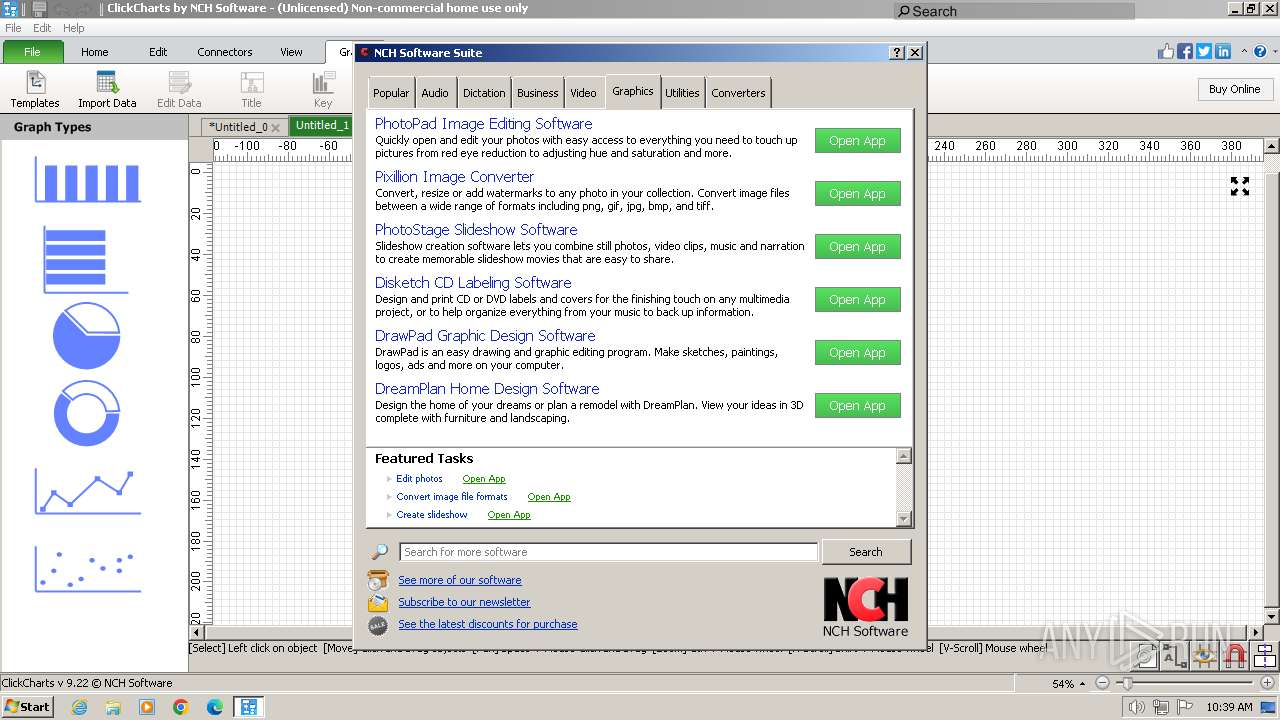This screenshot has width=1280, height=720.
Task: Open the Help menu in menu bar
Action: point(74,28)
